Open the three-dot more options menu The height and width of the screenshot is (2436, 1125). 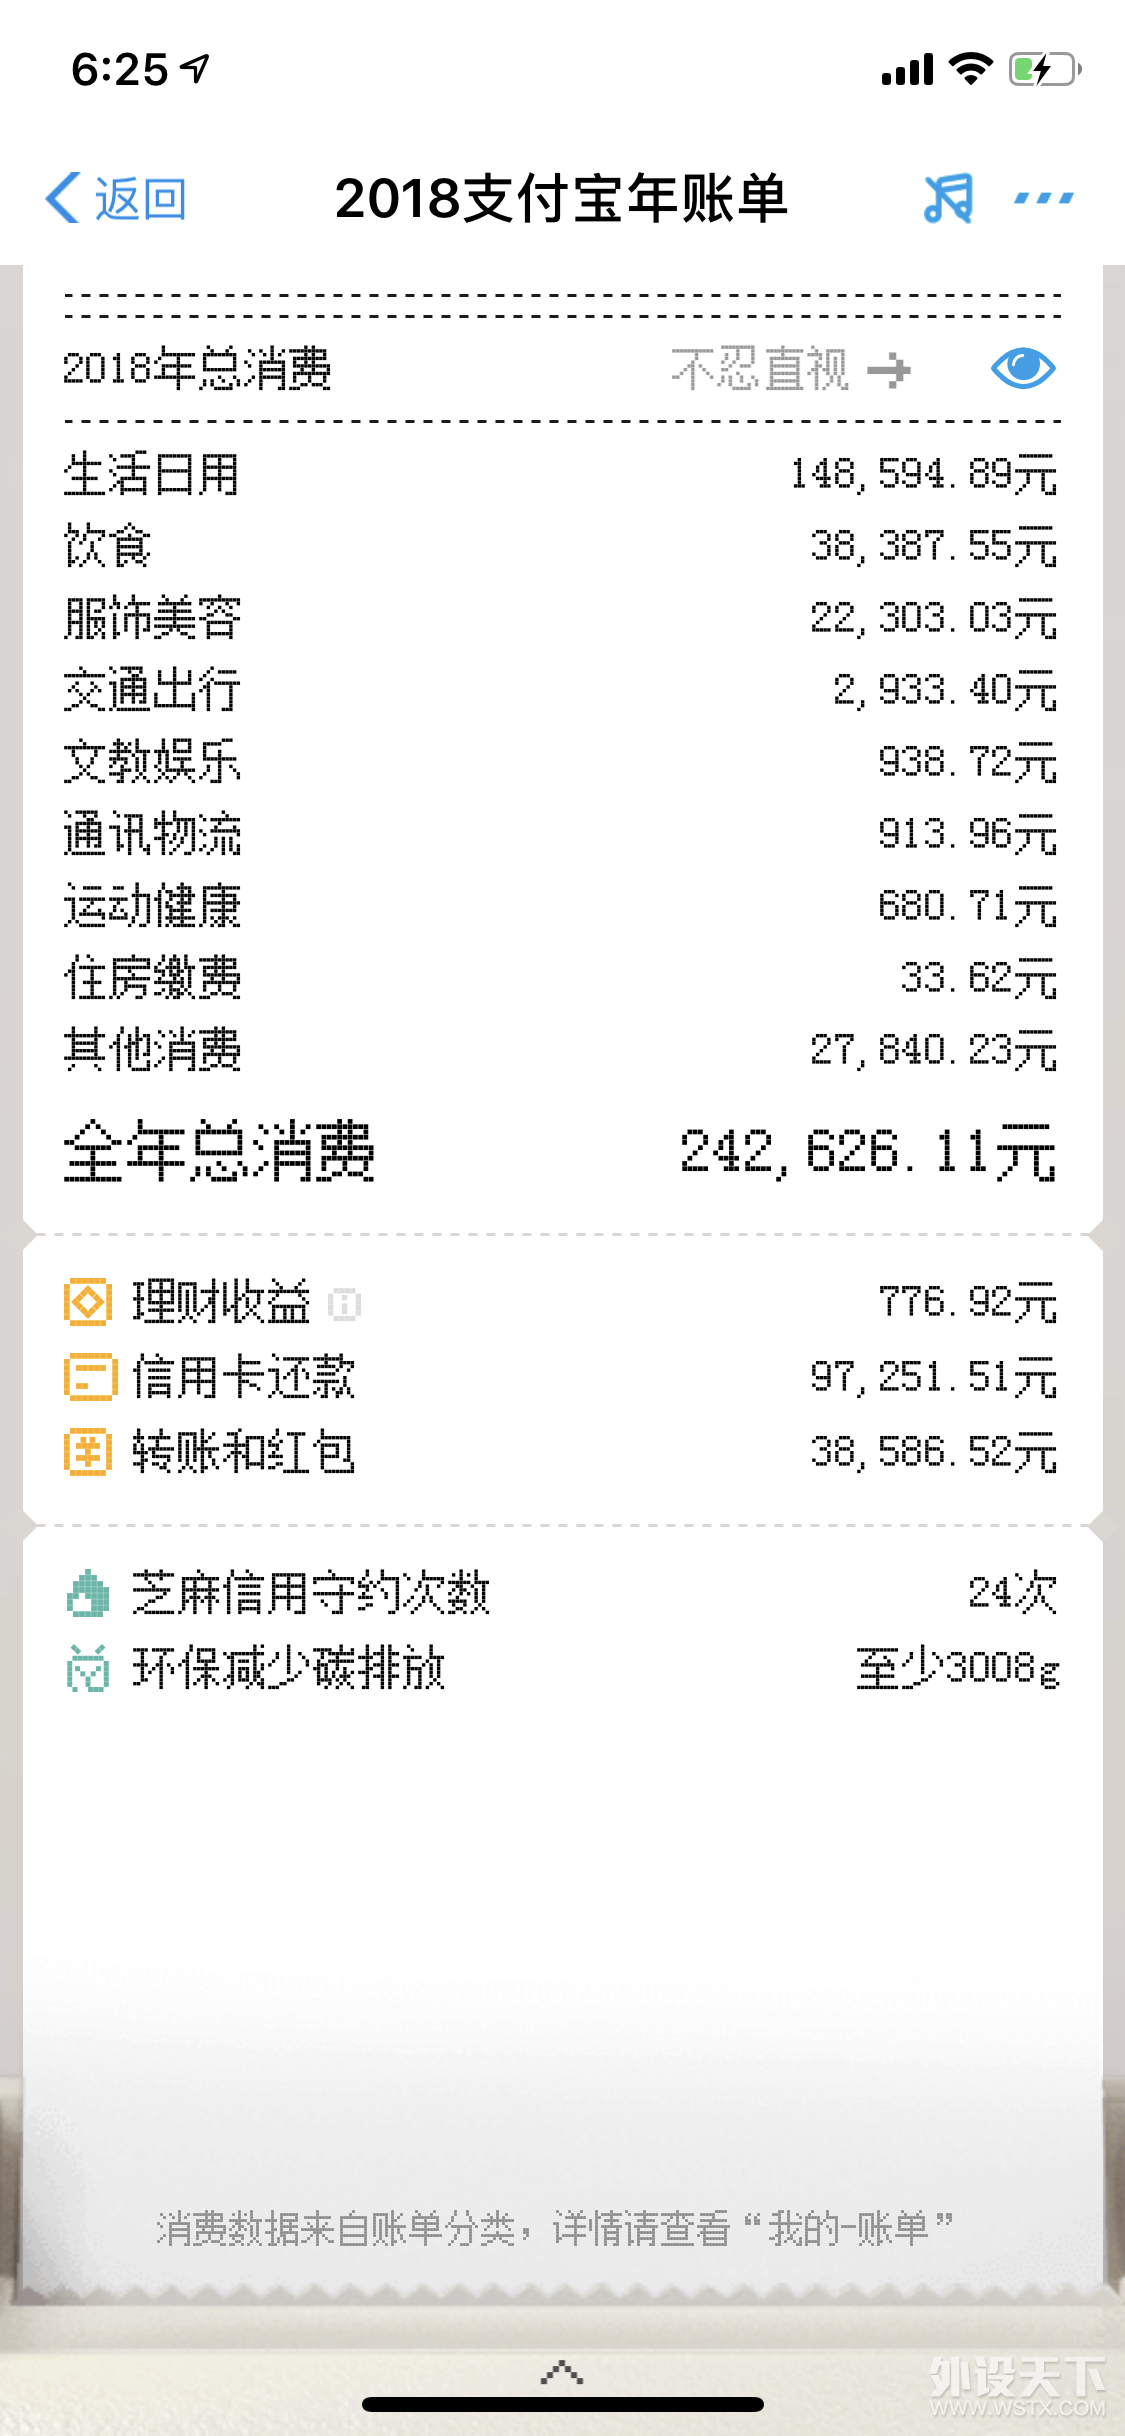click(1044, 198)
